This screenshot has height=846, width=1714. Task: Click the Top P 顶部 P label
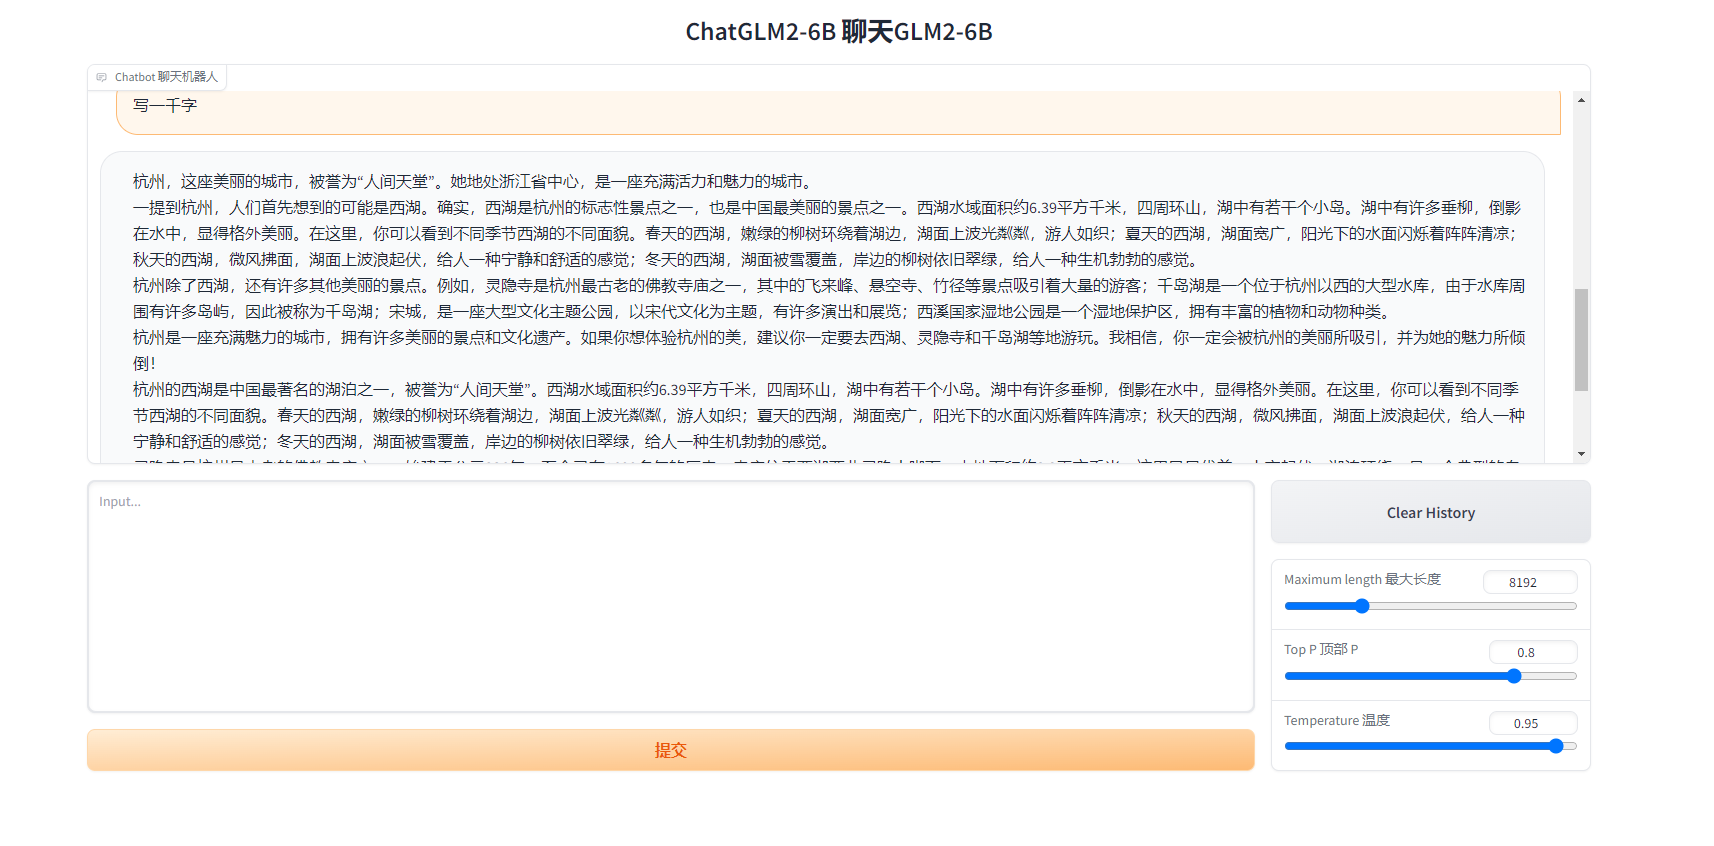(x=1320, y=650)
